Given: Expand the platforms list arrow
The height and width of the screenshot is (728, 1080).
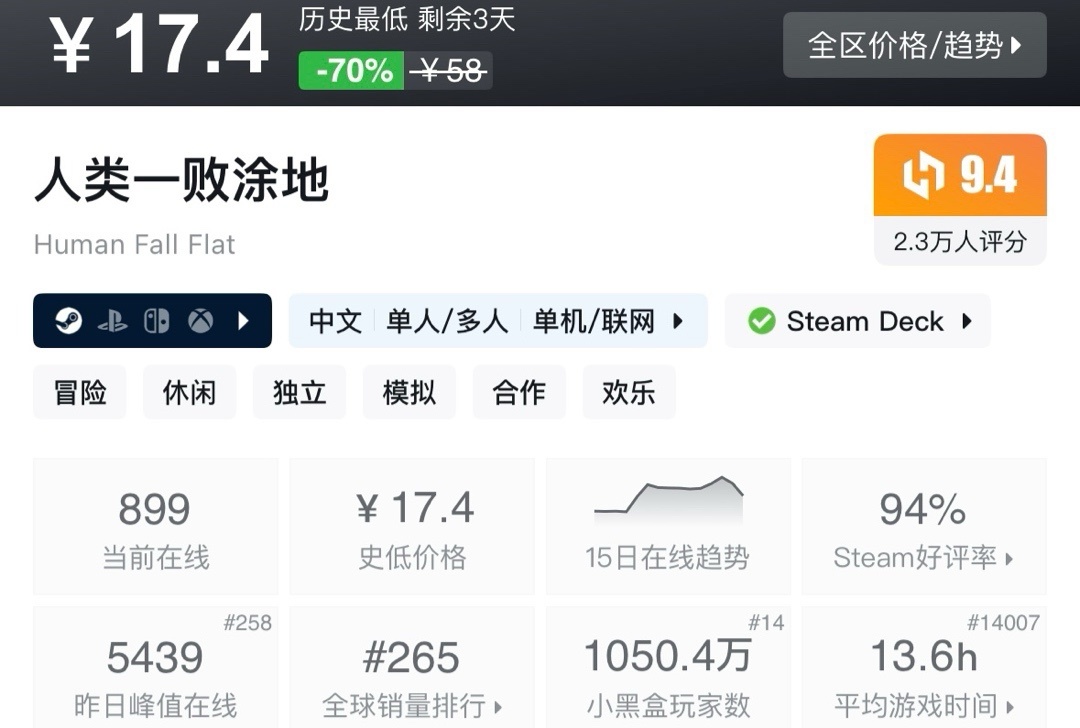Looking at the screenshot, I should pyautogui.click(x=243, y=321).
